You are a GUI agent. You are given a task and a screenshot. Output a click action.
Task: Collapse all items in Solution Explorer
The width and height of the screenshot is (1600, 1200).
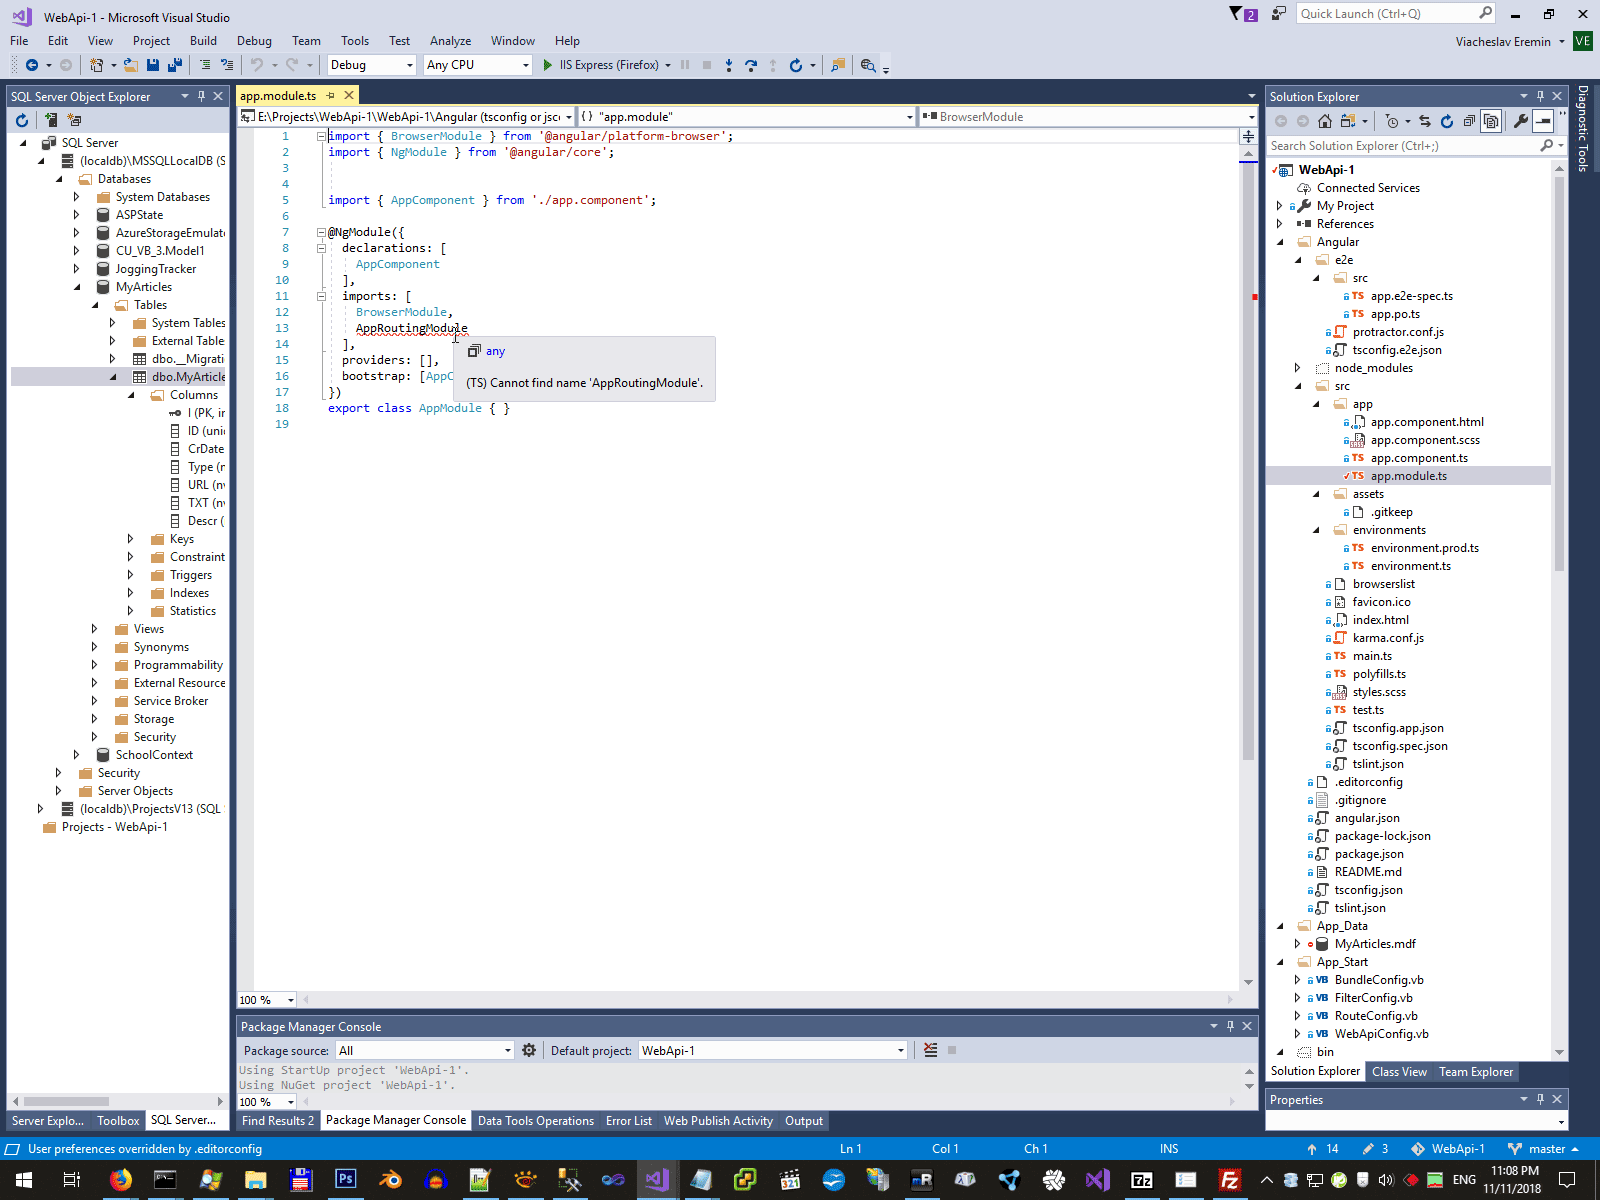1469,121
